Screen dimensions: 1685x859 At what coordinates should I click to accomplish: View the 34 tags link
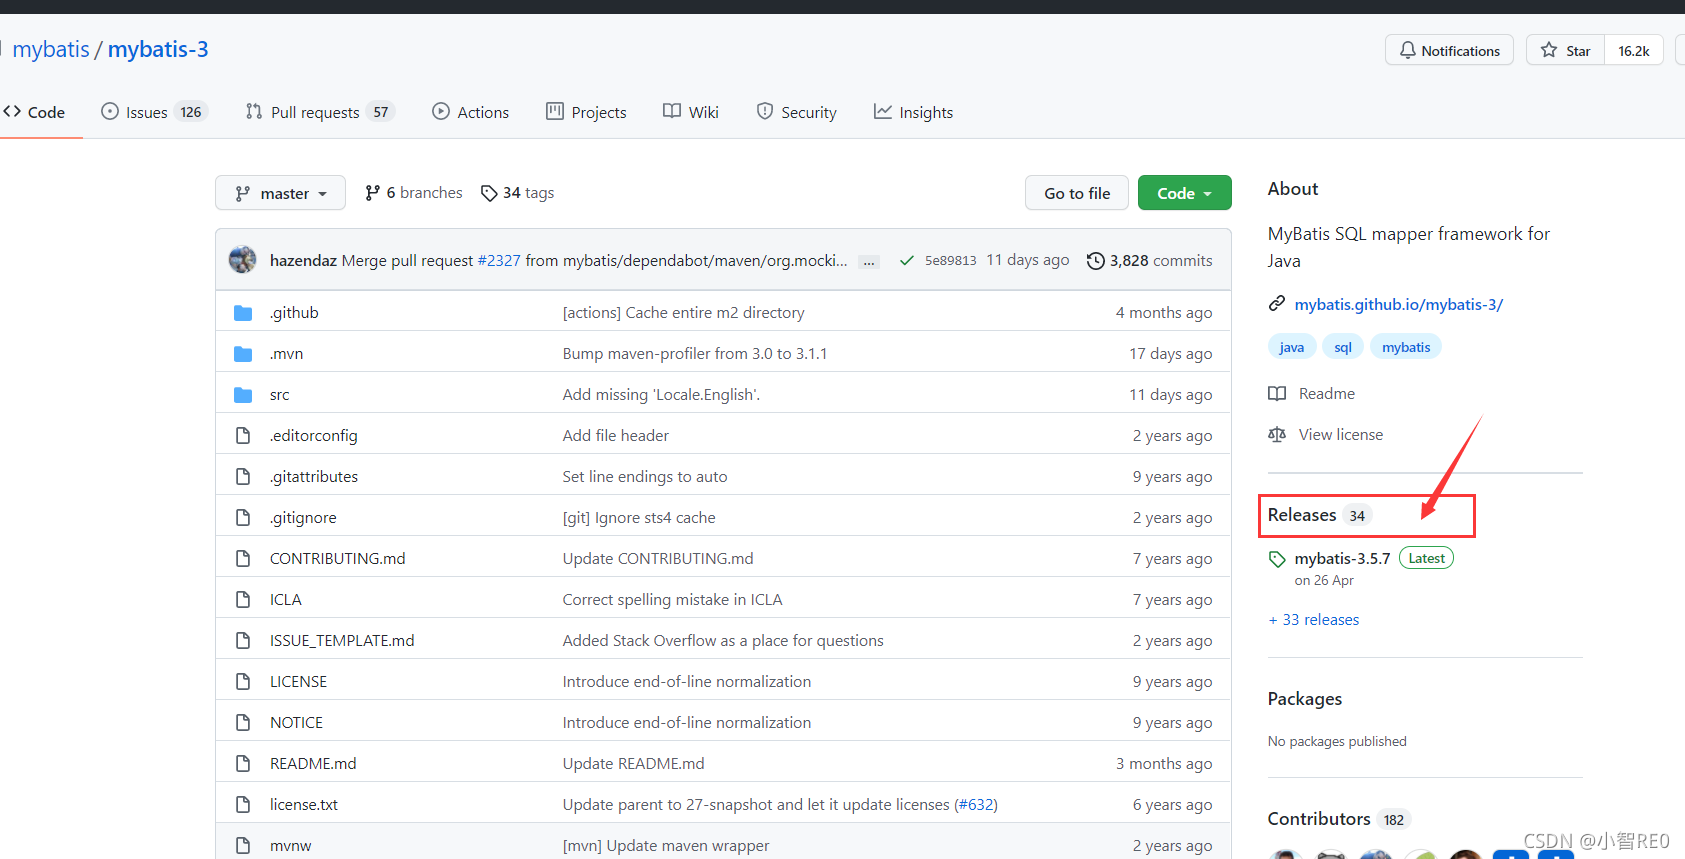(517, 193)
